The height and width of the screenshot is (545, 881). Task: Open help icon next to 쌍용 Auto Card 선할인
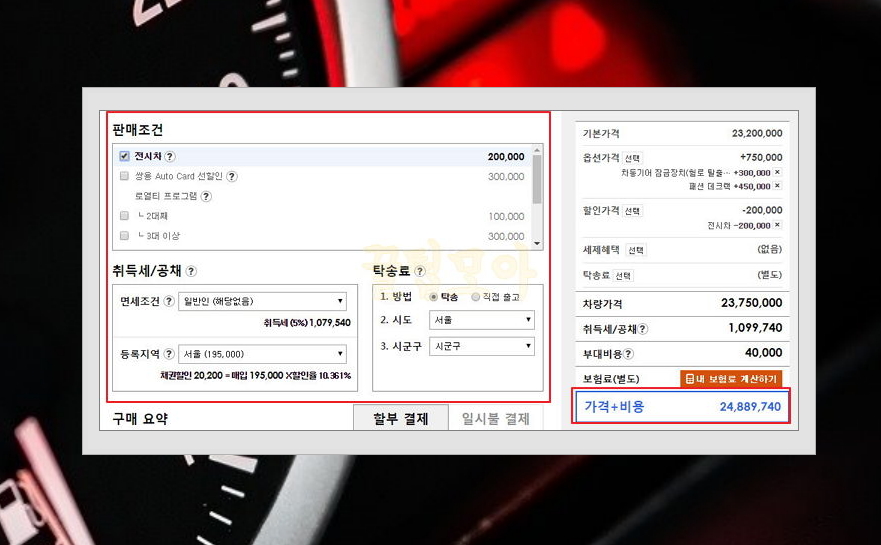231,176
